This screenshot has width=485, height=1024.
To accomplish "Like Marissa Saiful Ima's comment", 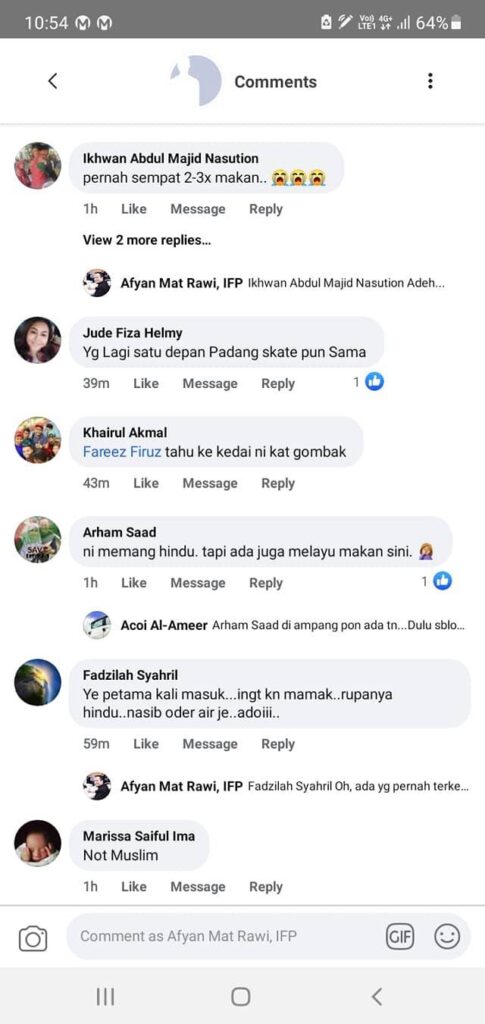I will [133, 887].
